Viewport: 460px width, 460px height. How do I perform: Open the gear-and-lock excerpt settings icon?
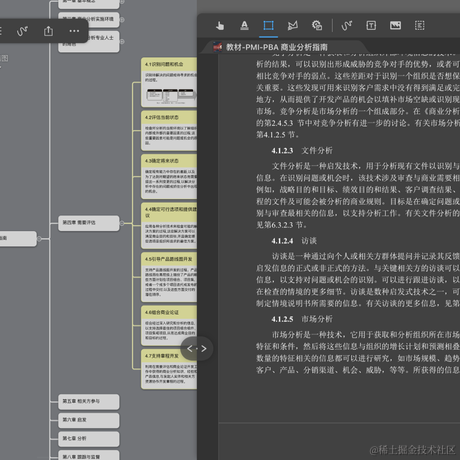pyautogui.click(x=317, y=26)
